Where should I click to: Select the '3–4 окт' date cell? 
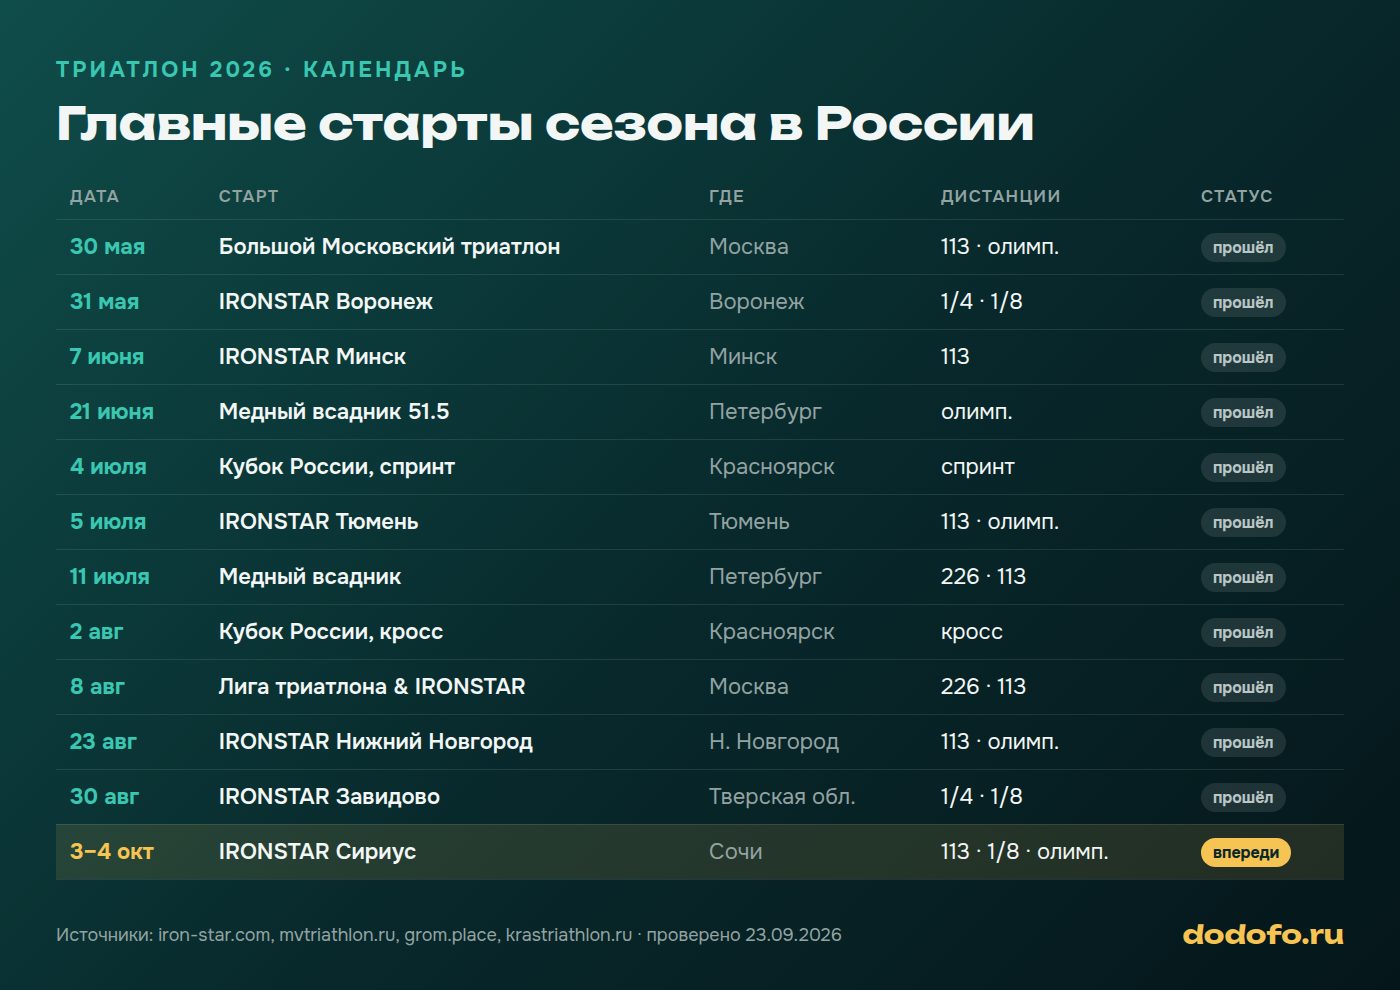111,852
